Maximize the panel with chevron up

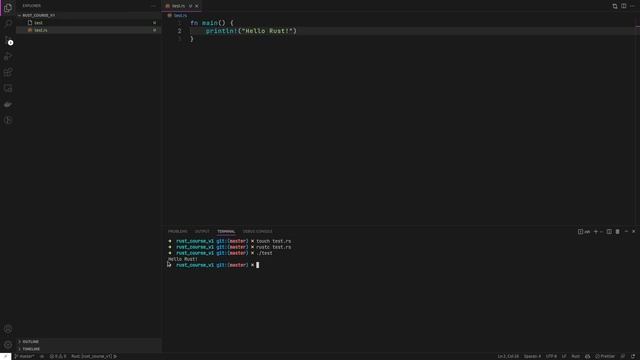[626, 231]
